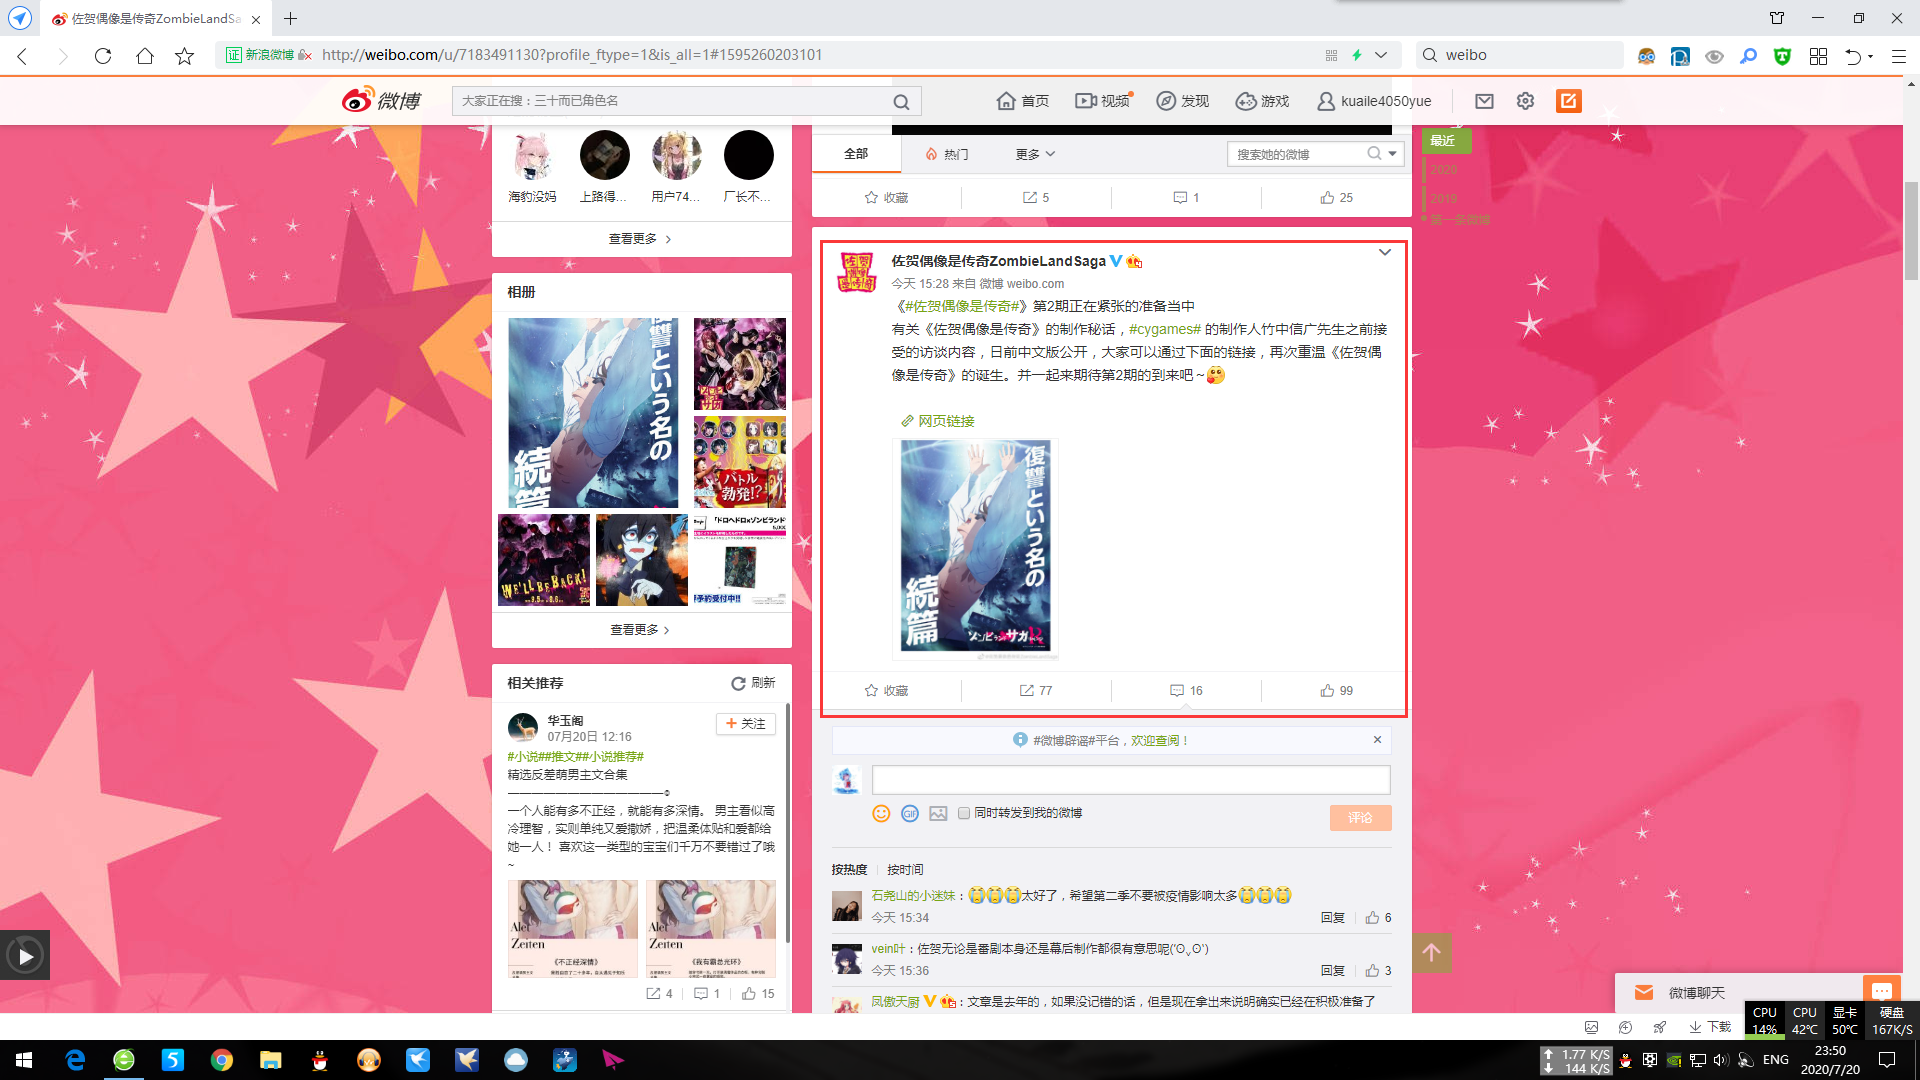Click 查看更多 under the 相册 album

[640, 630]
